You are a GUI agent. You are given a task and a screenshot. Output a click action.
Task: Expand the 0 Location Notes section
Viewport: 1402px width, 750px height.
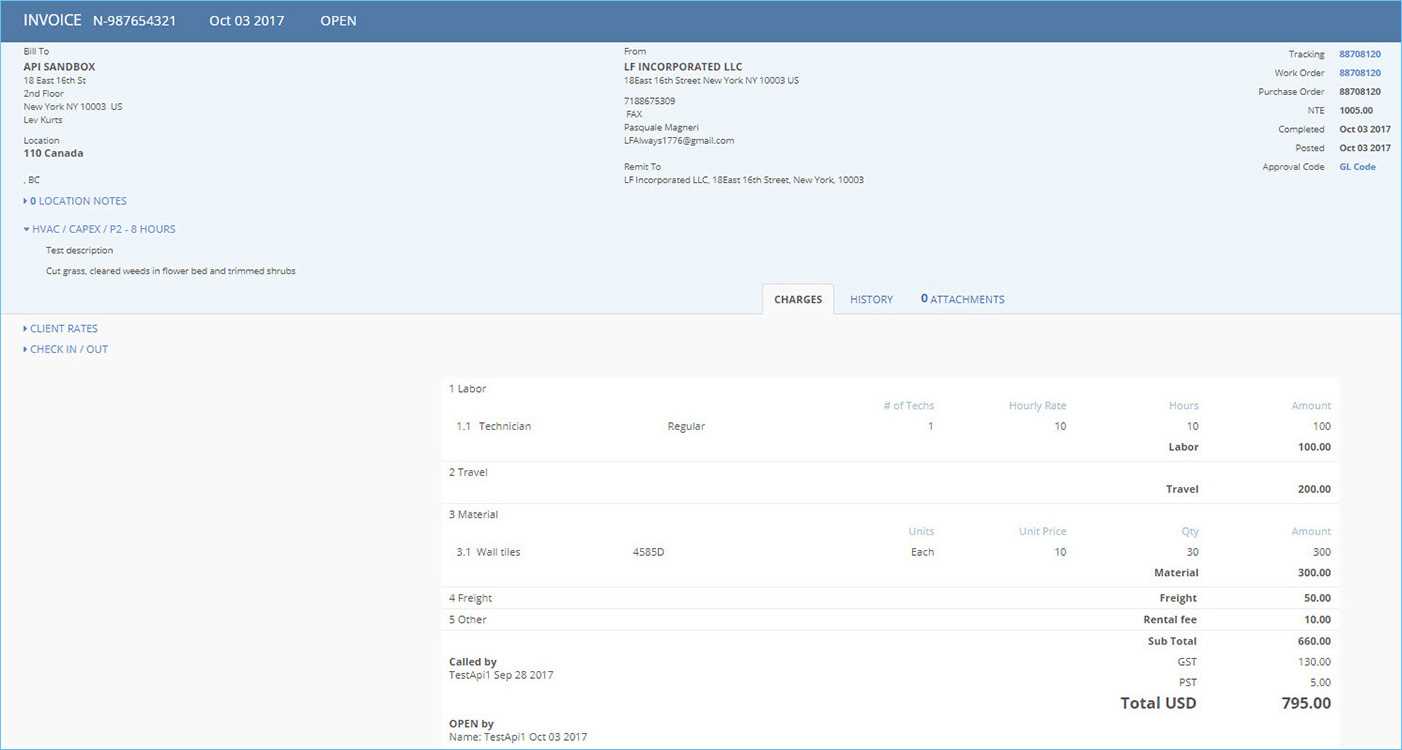[x=75, y=201]
